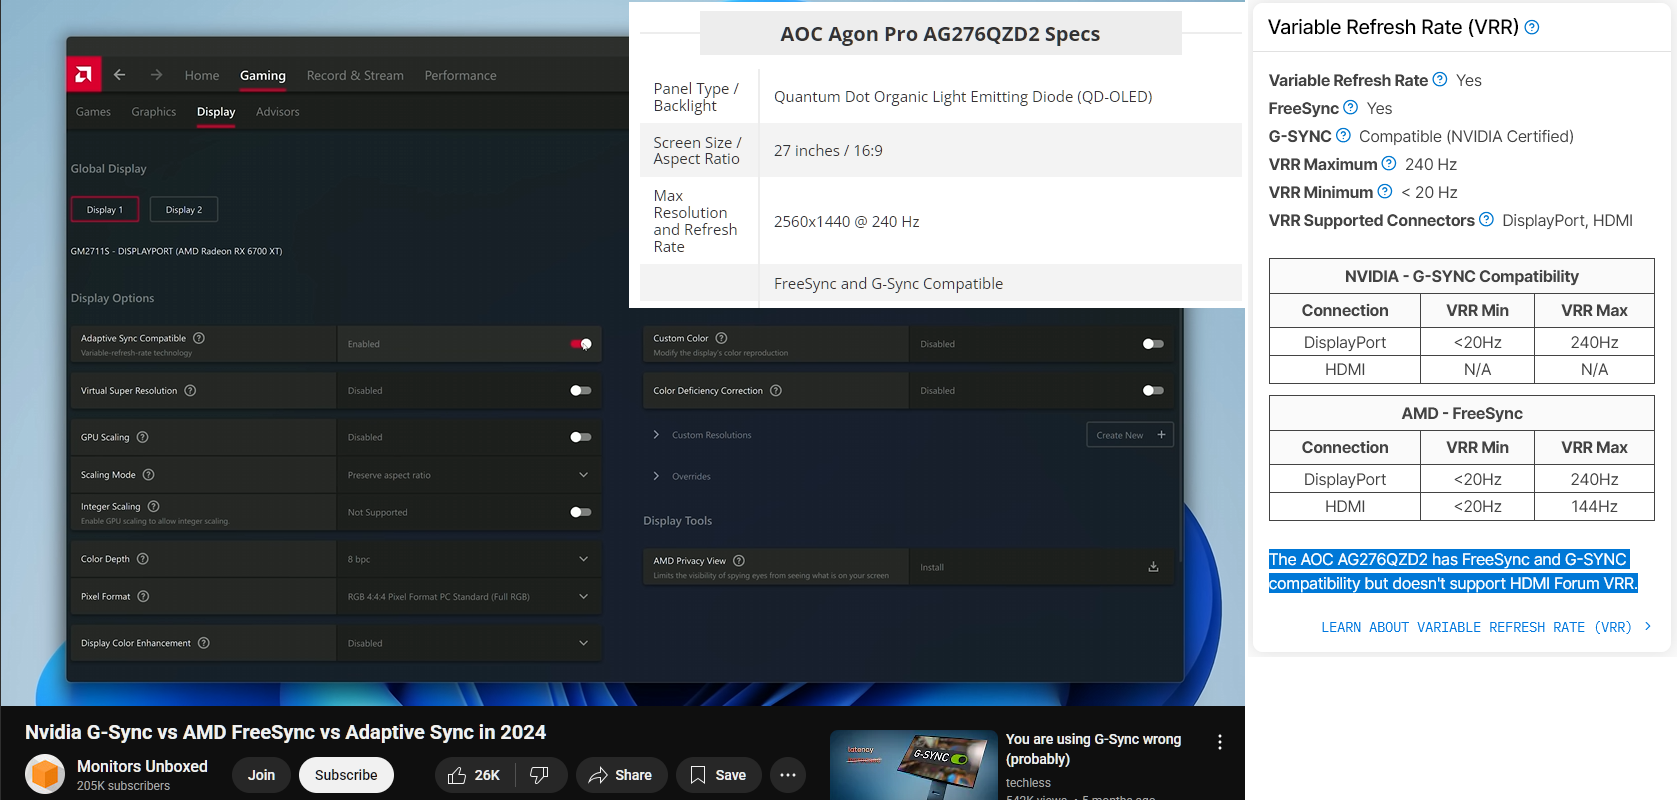The width and height of the screenshot is (1677, 800).
Task: Expand Overrides section
Action: click(656, 476)
